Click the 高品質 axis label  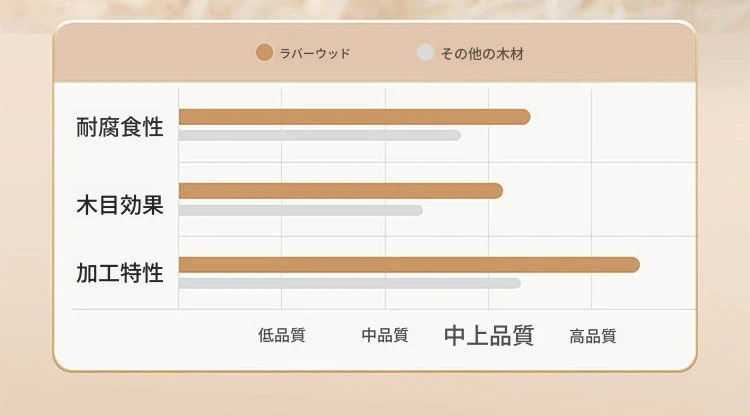pyautogui.click(x=593, y=336)
